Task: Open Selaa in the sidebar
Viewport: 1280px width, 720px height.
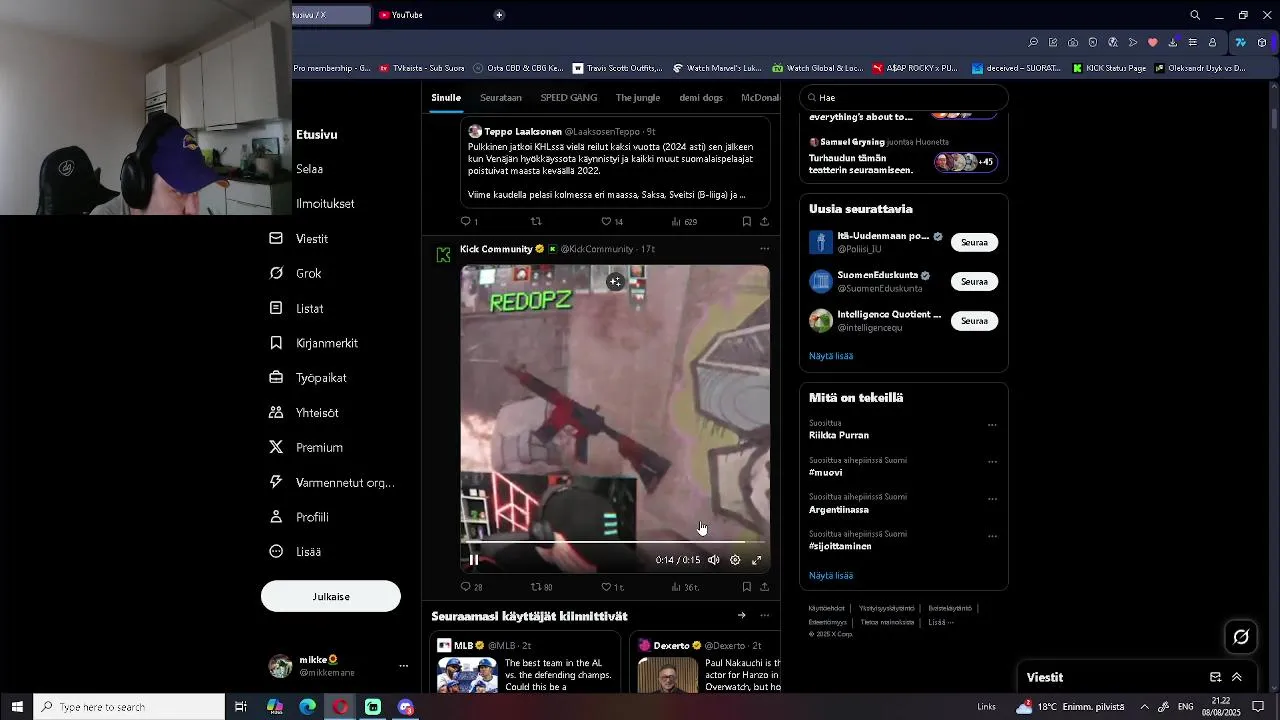Action: click(309, 169)
